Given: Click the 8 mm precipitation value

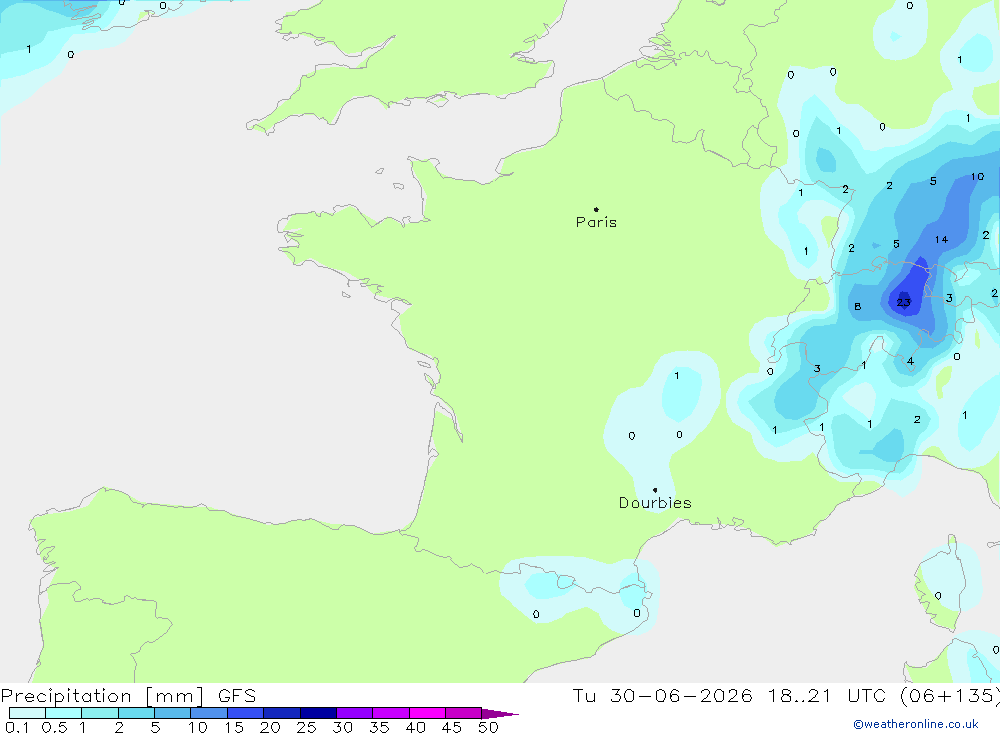Looking at the screenshot, I should click(x=858, y=307).
